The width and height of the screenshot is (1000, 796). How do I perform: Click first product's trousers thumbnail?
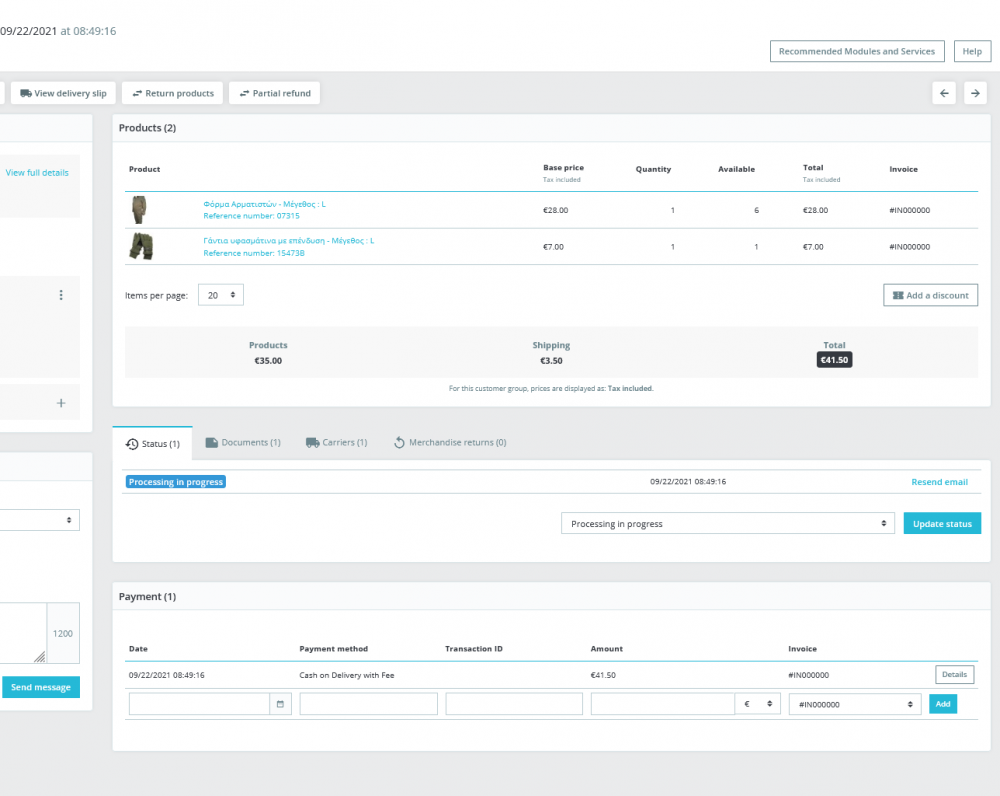tap(139, 210)
